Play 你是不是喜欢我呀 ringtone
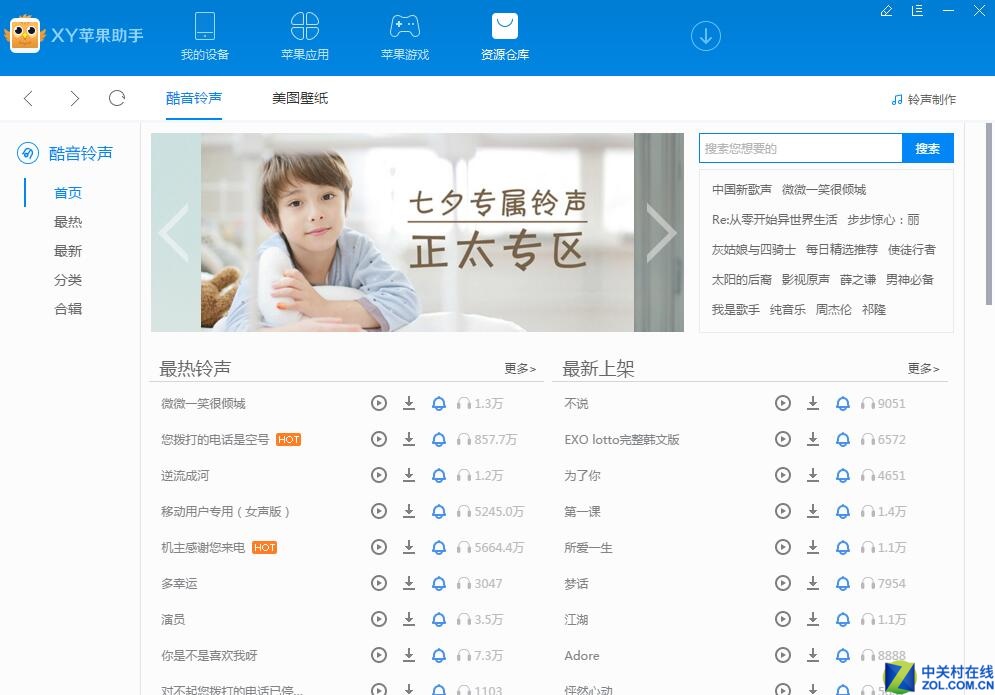This screenshot has height=695, width=995. click(379, 655)
